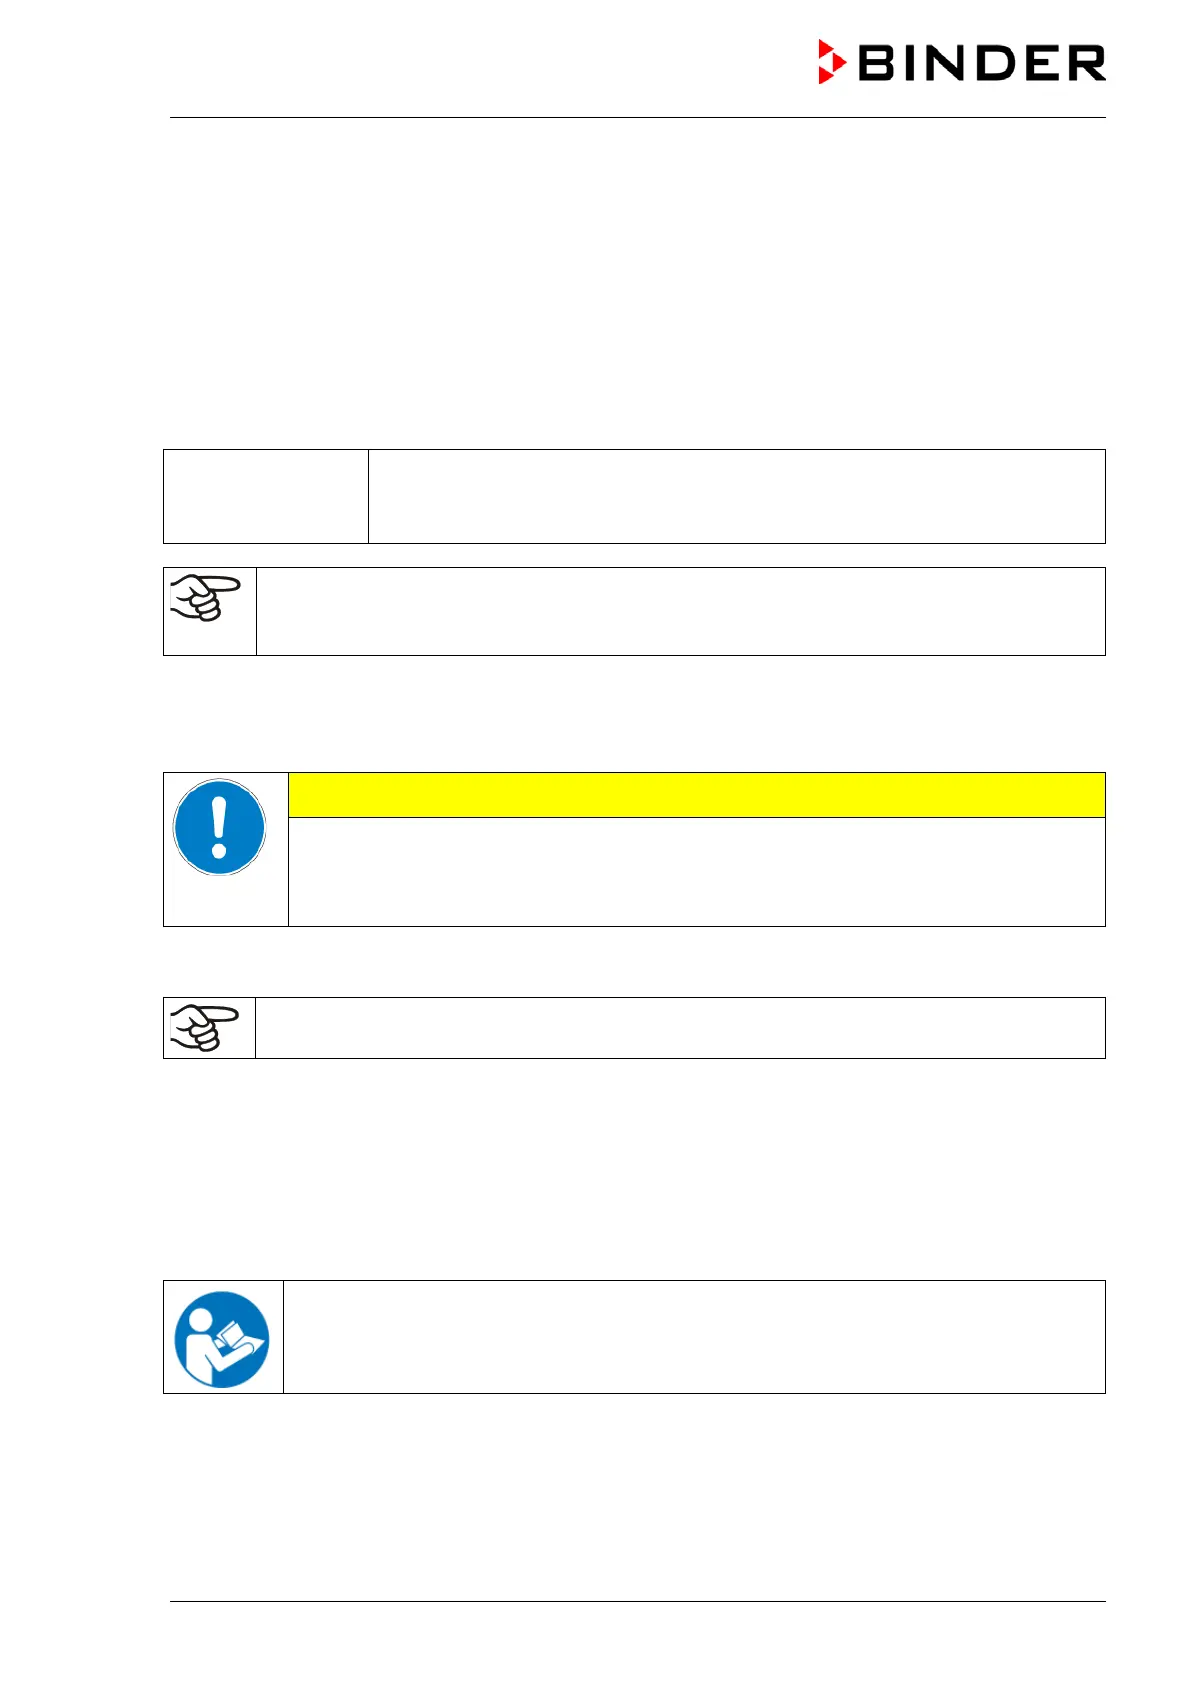Click the letter B in the BINDER logo
The height and width of the screenshot is (1684, 1191).
(878, 63)
